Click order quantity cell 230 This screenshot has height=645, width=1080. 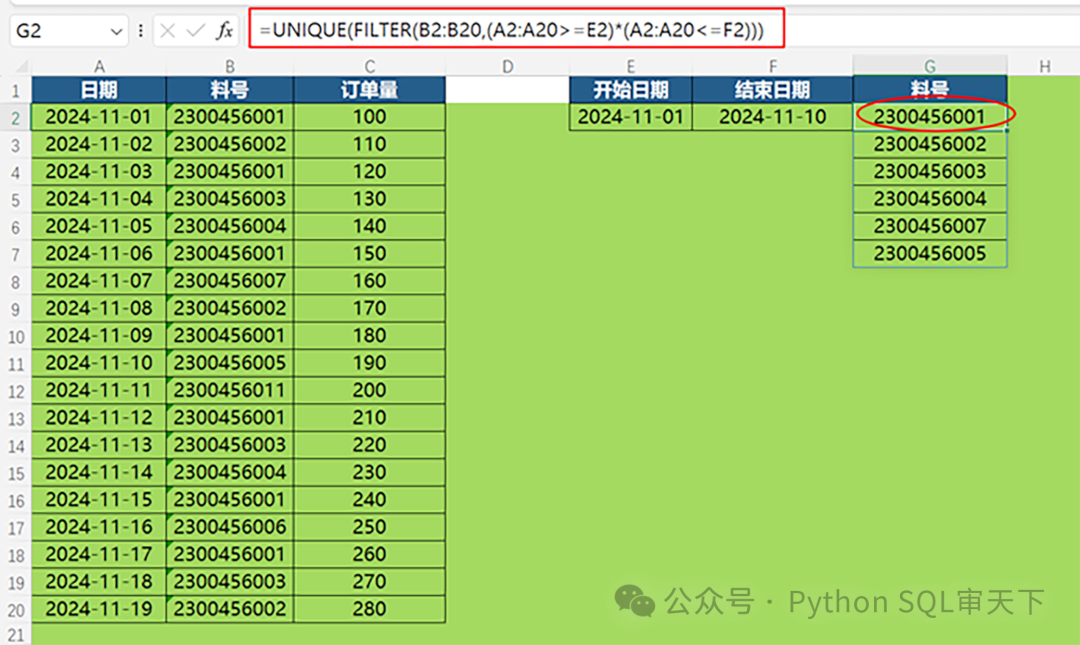(370, 472)
